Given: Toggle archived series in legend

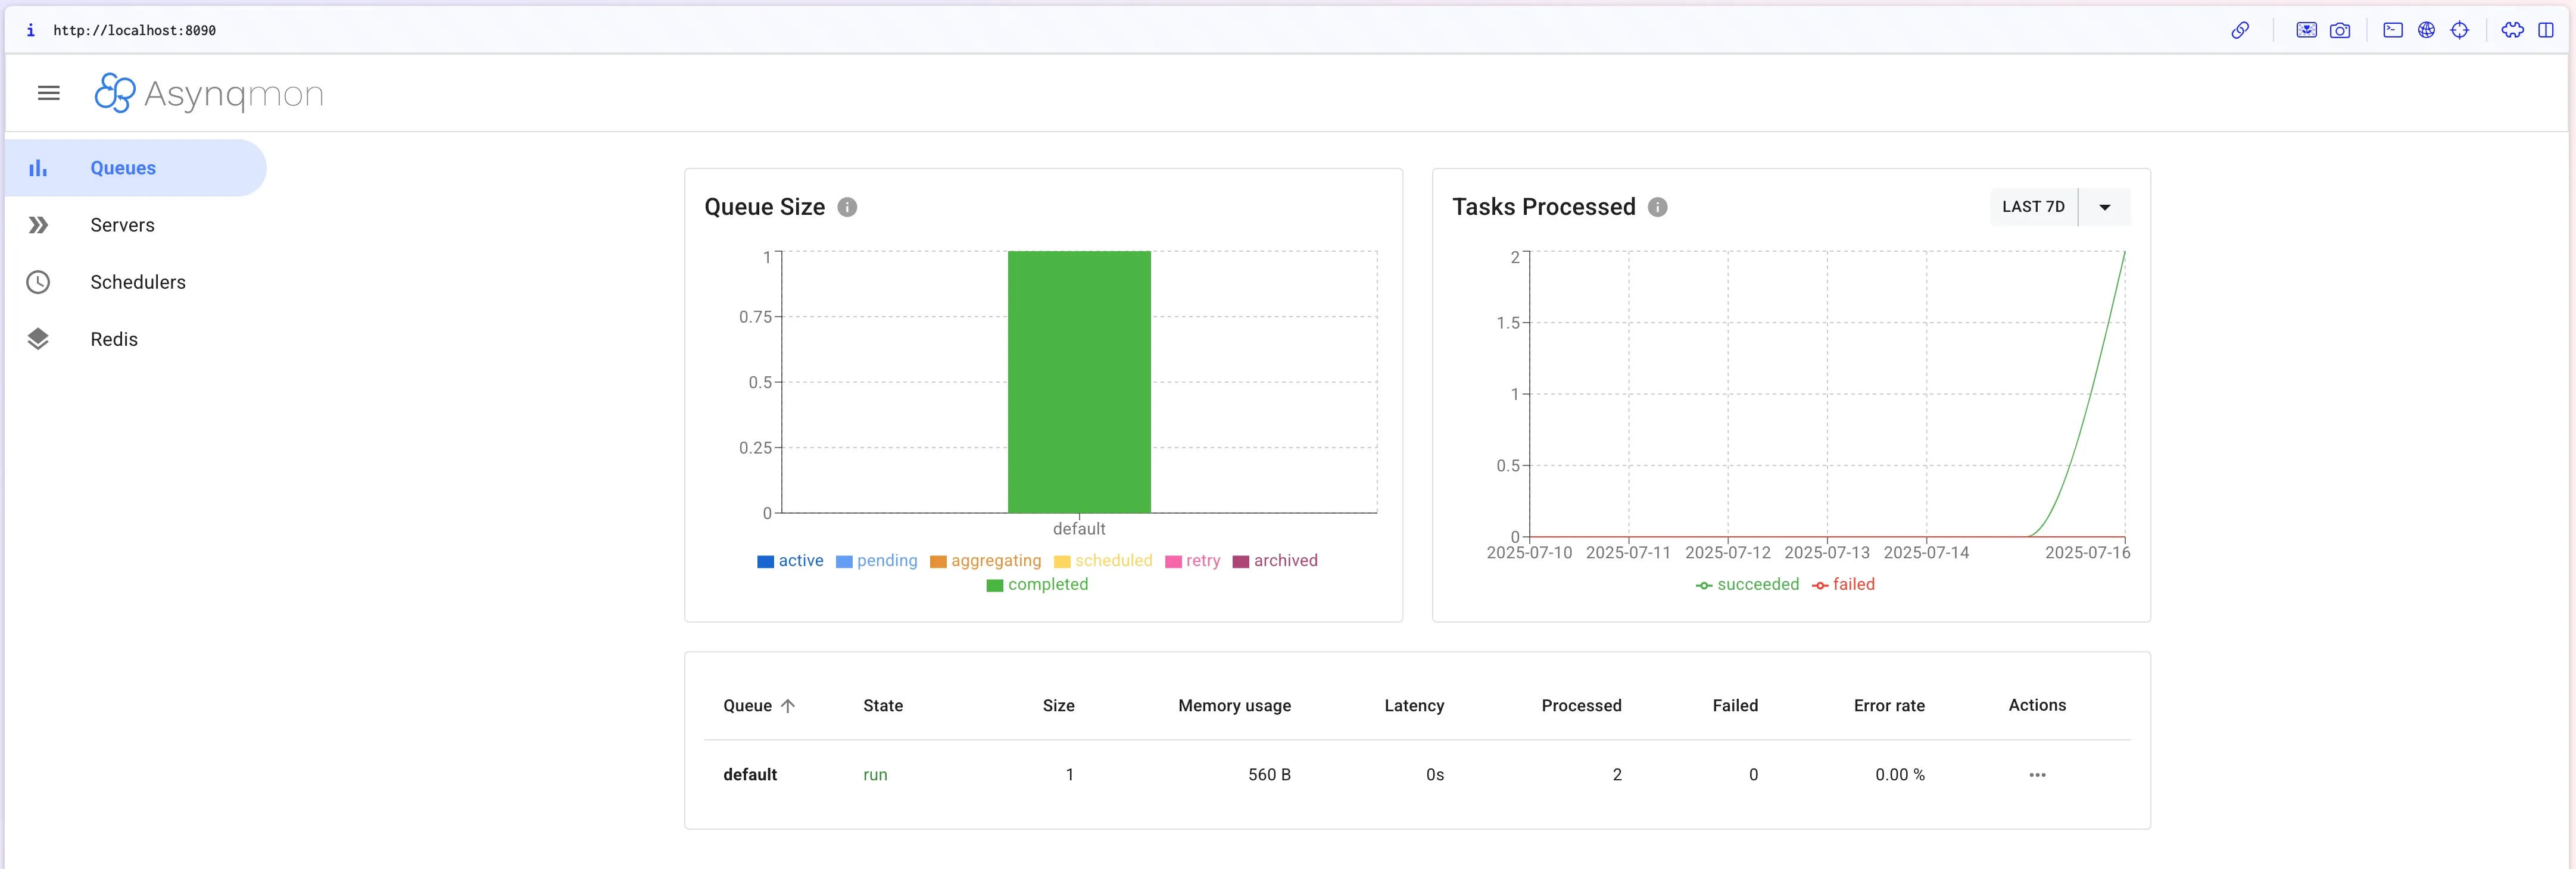Looking at the screenshot, I should point(1275,561).
